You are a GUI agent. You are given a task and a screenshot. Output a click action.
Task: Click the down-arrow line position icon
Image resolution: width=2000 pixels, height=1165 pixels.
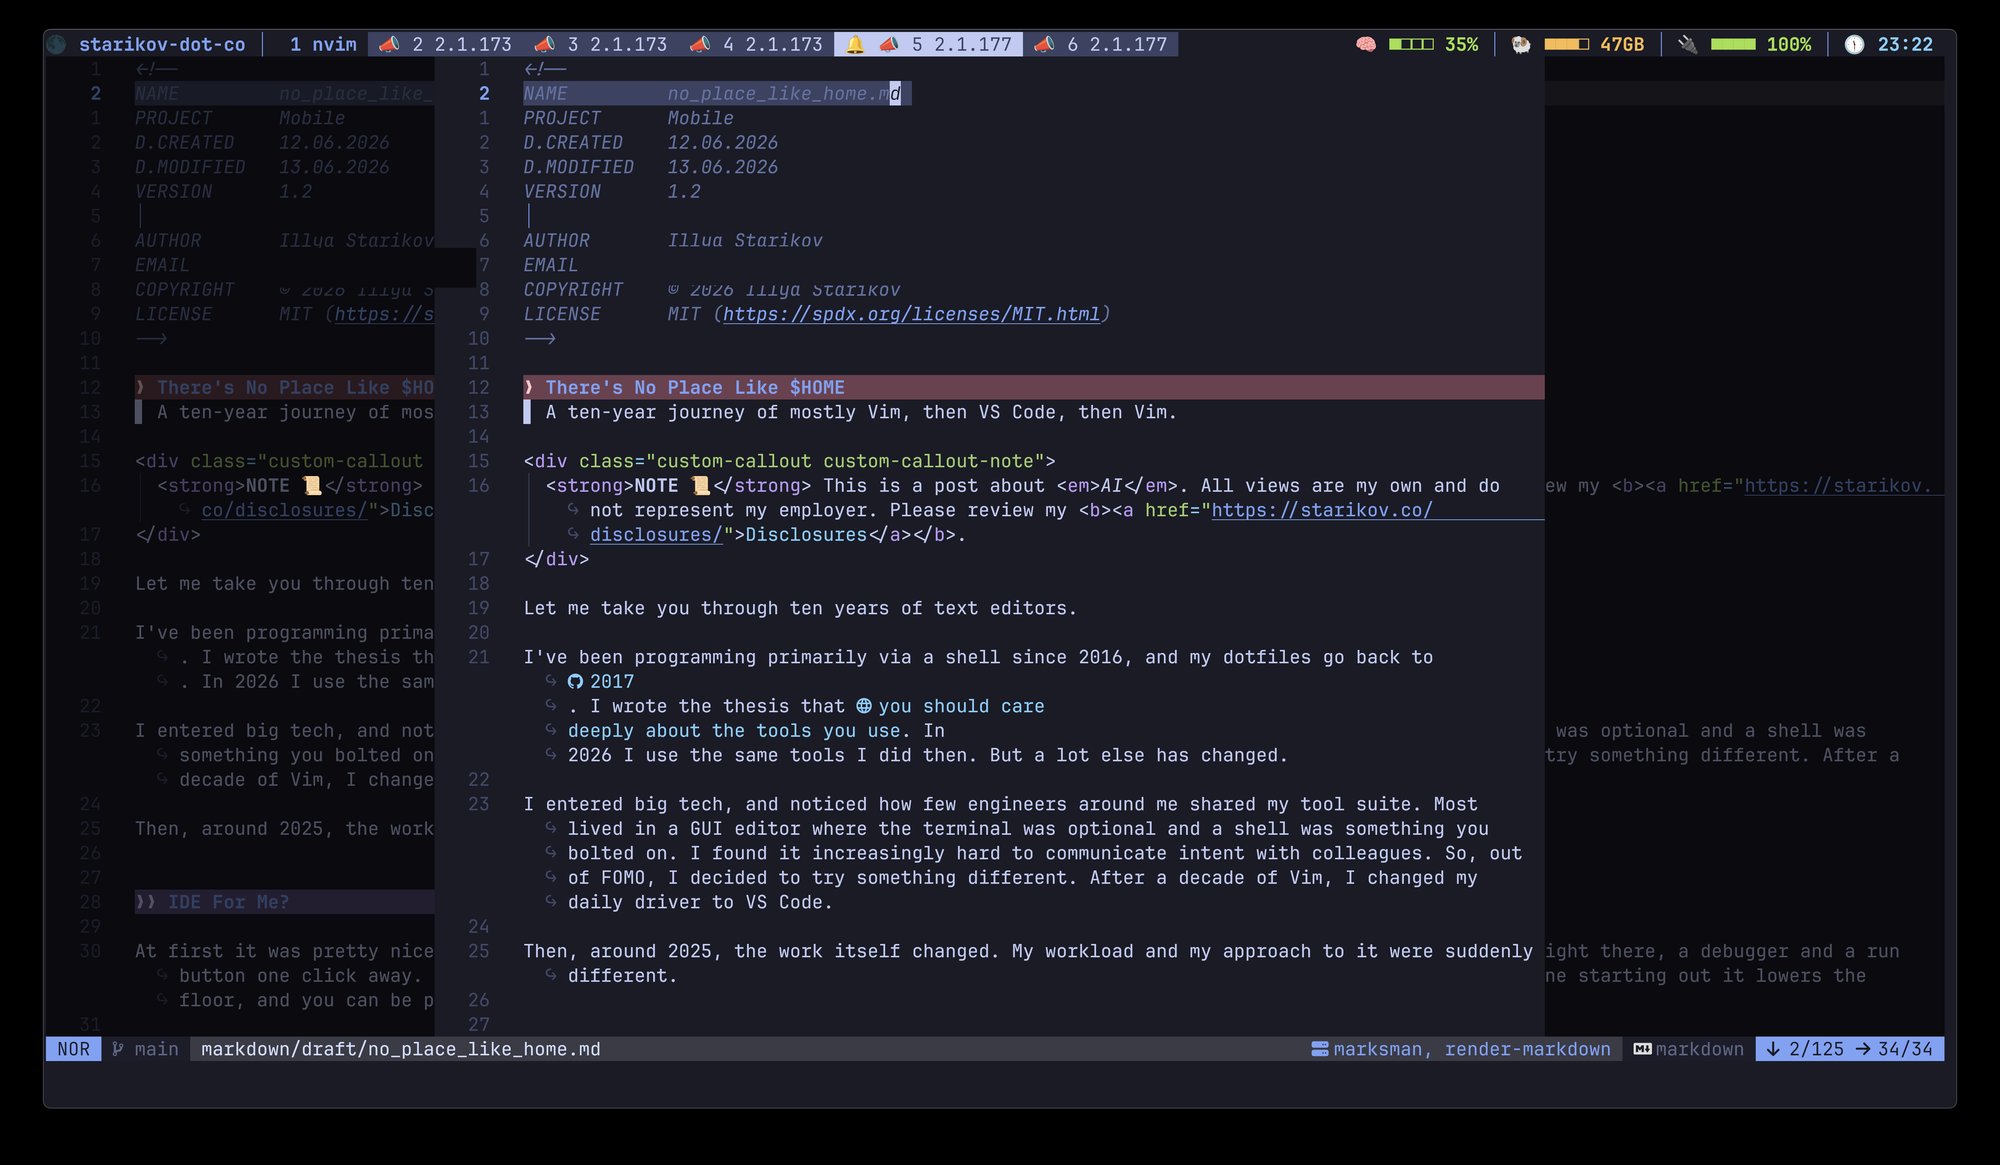[1774, 1049]
